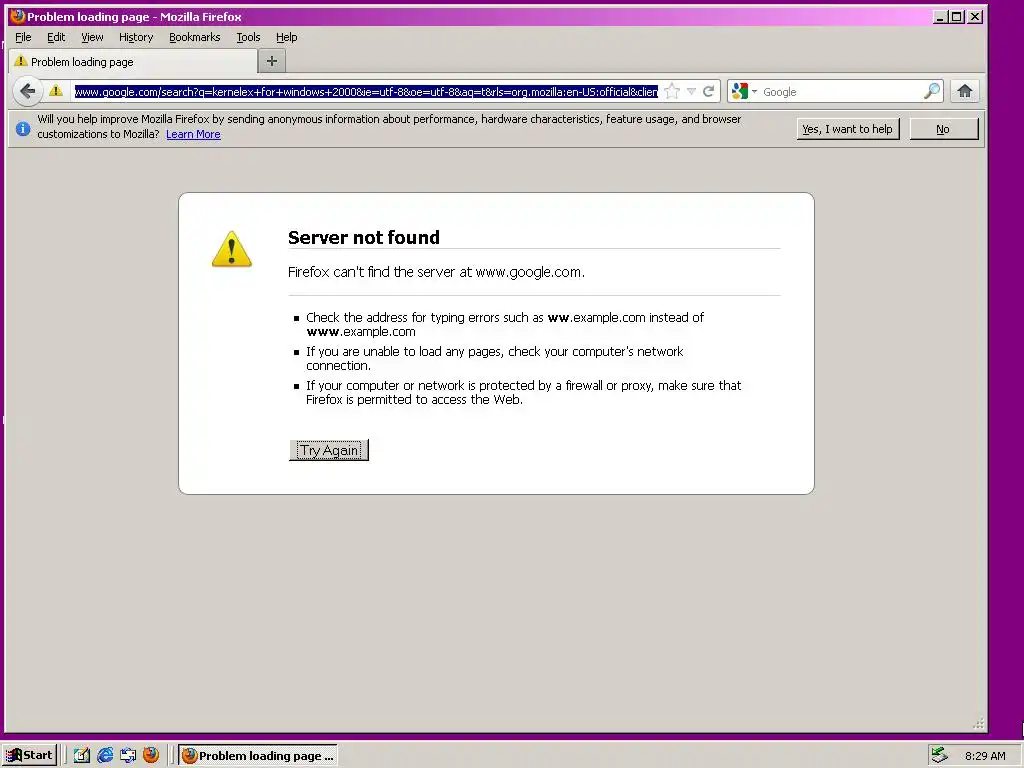Image resolution: width=1024 pixels, height=768 pixels.
Task: Click the Try Again button
Action: [328, 450]
